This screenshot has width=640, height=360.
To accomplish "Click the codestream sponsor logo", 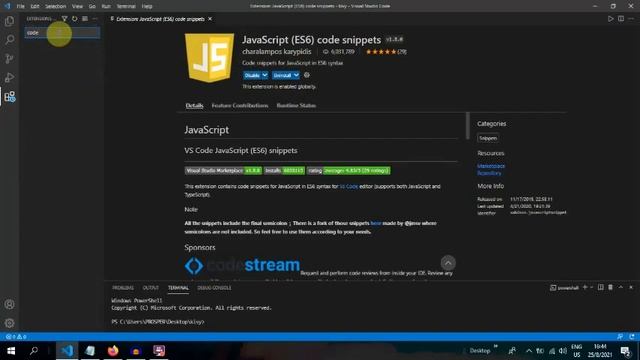I will pyautogui.click(x=242, y=265).
